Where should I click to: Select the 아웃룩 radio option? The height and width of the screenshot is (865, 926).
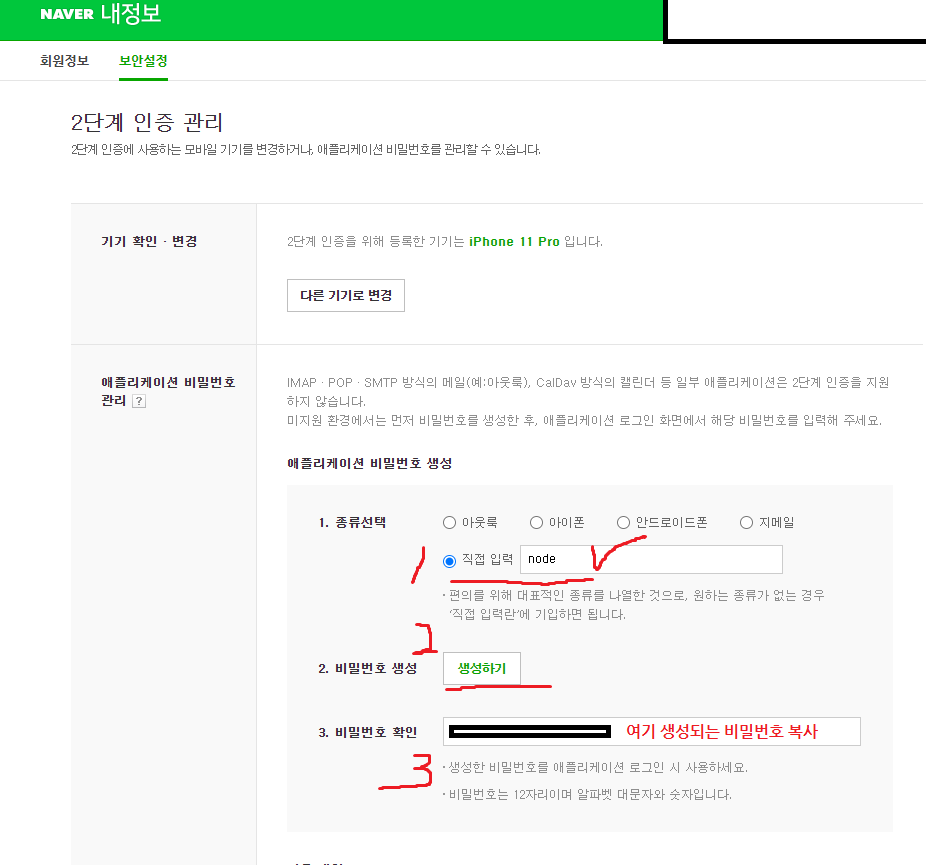tap(449, 523)
